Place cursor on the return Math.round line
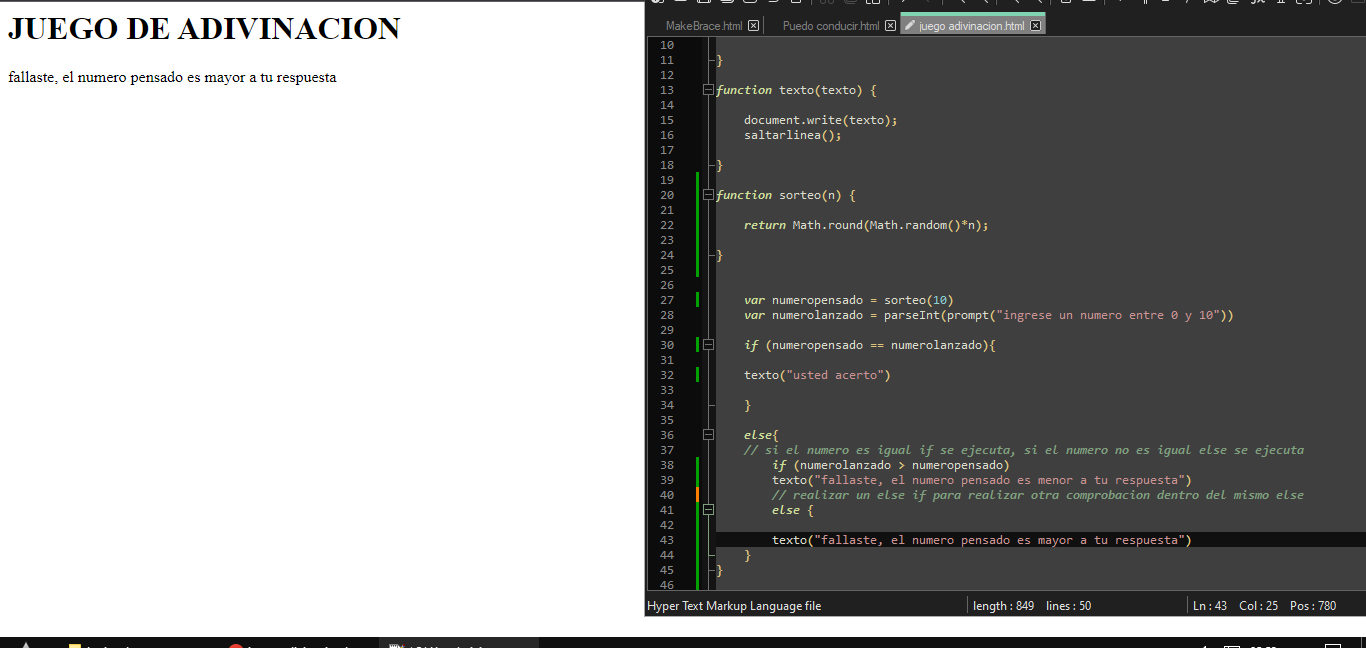 (865, 225)
